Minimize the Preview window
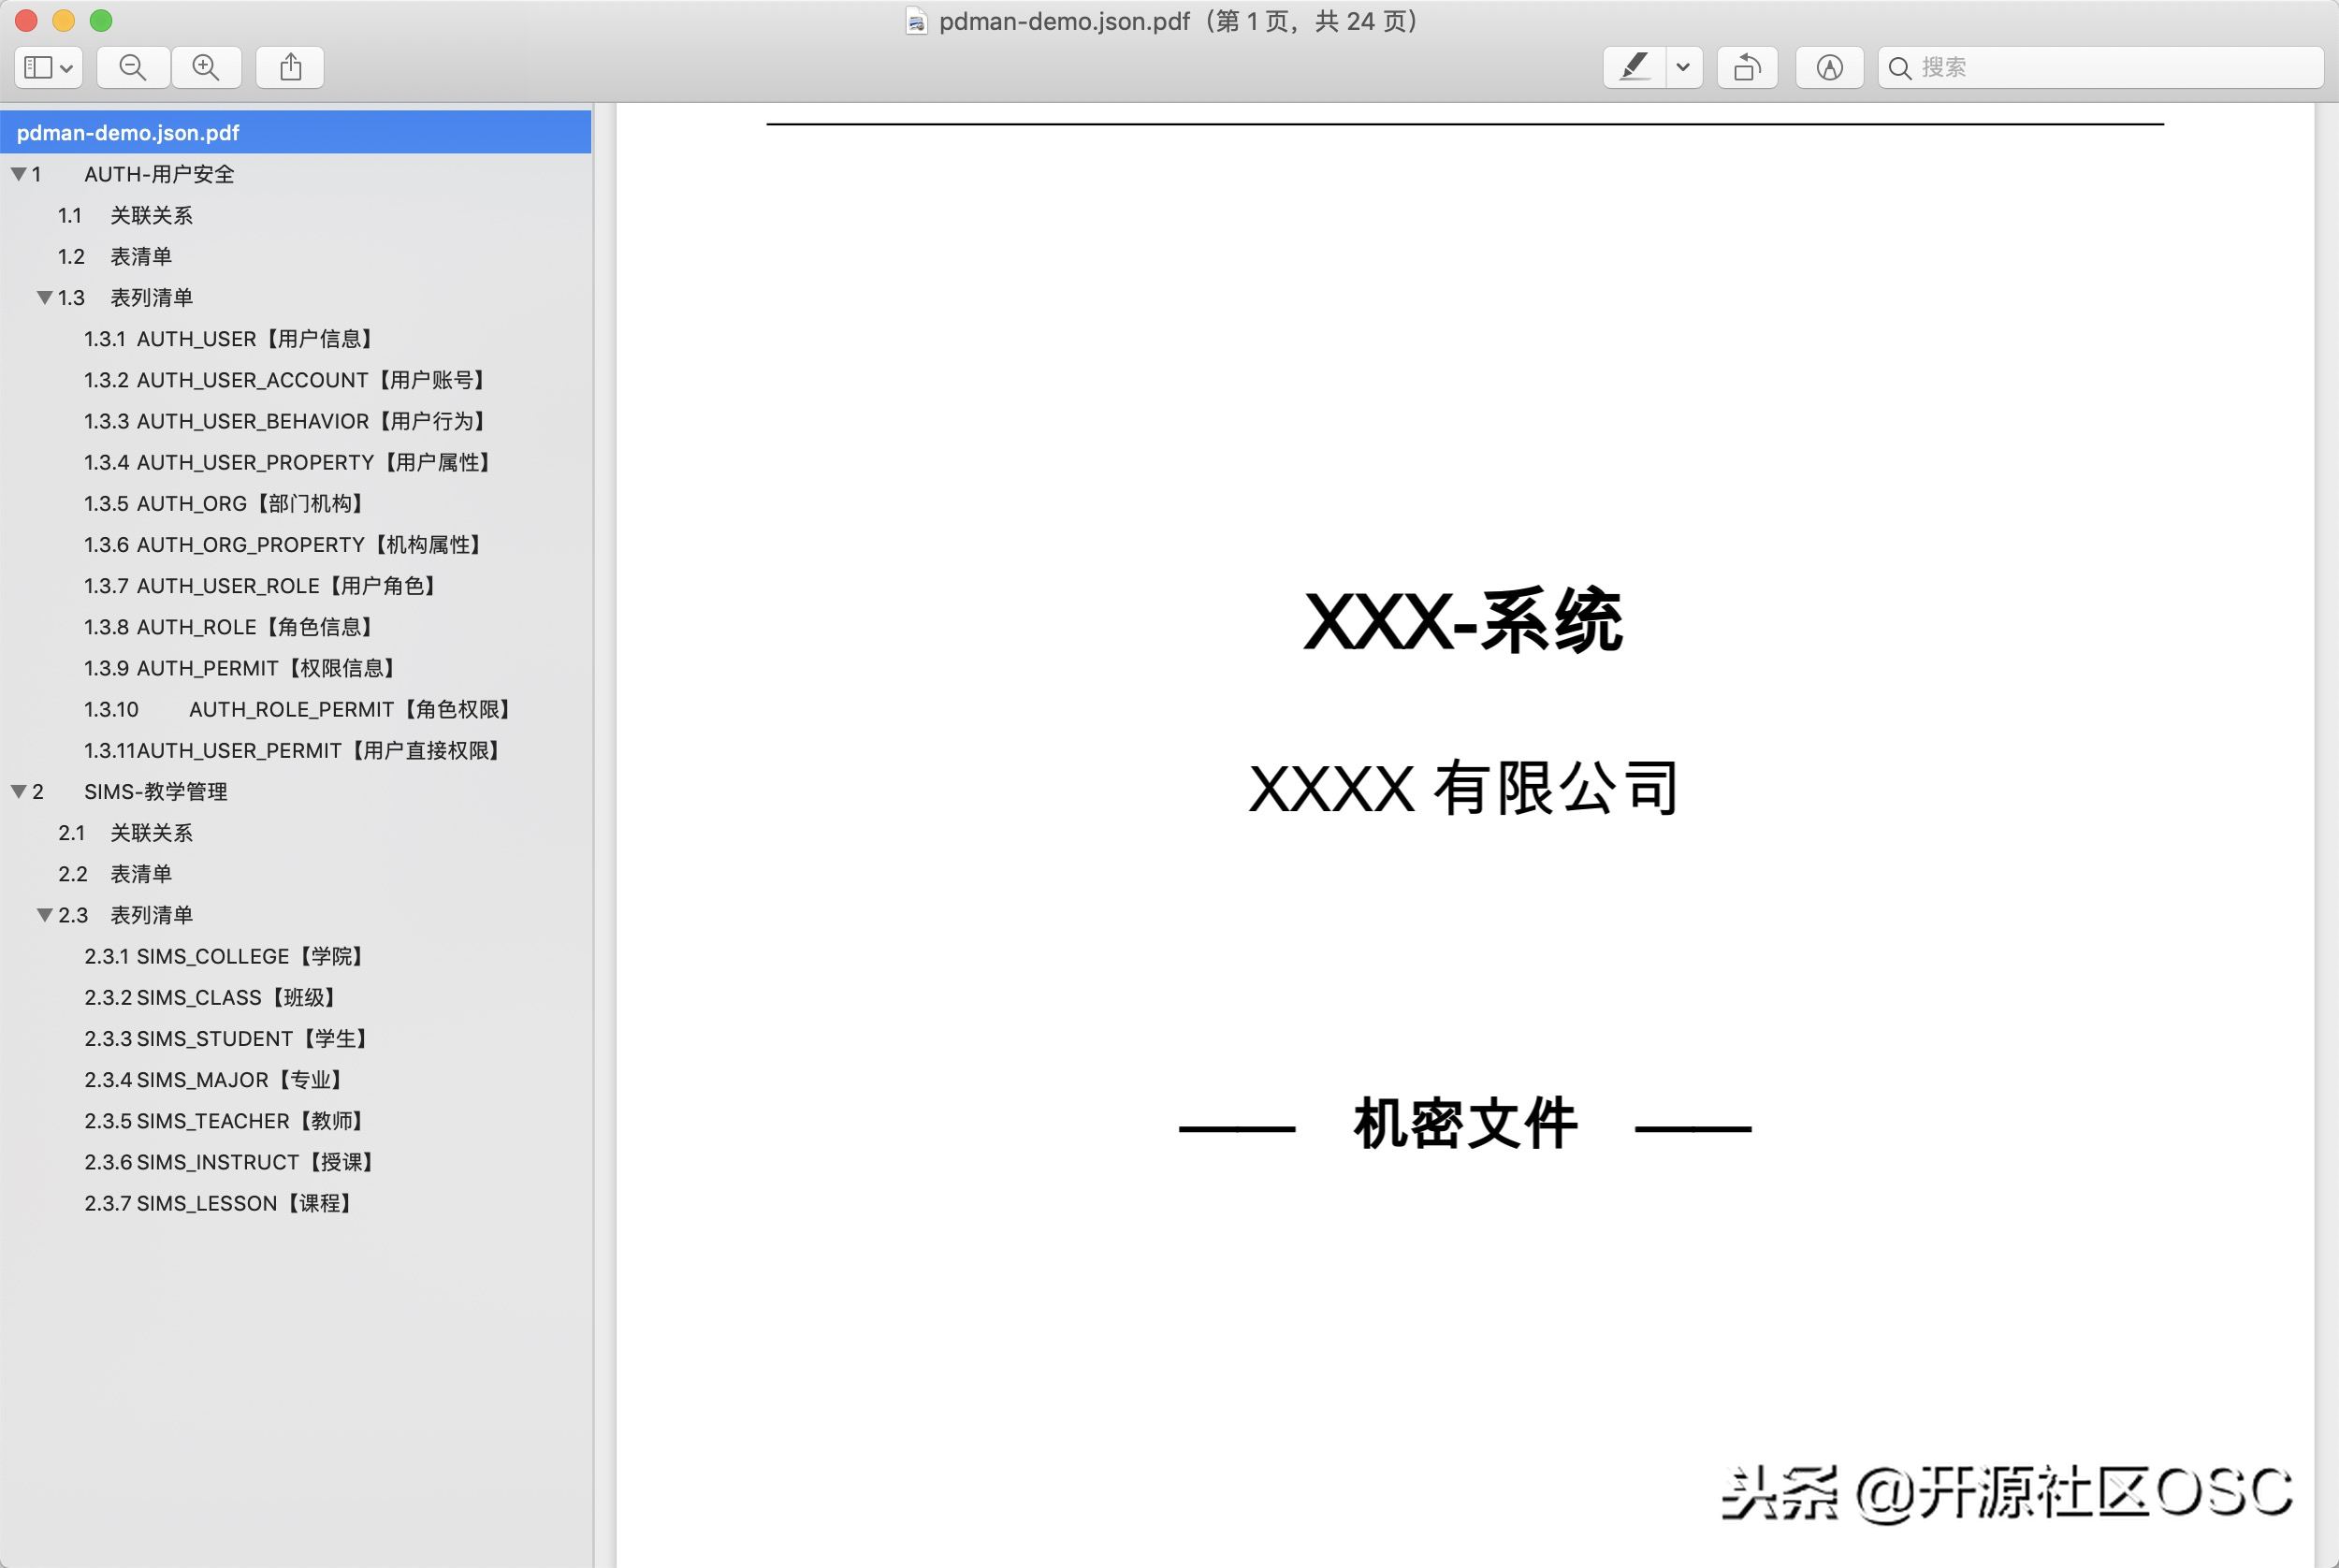 (x=64, y=20)
